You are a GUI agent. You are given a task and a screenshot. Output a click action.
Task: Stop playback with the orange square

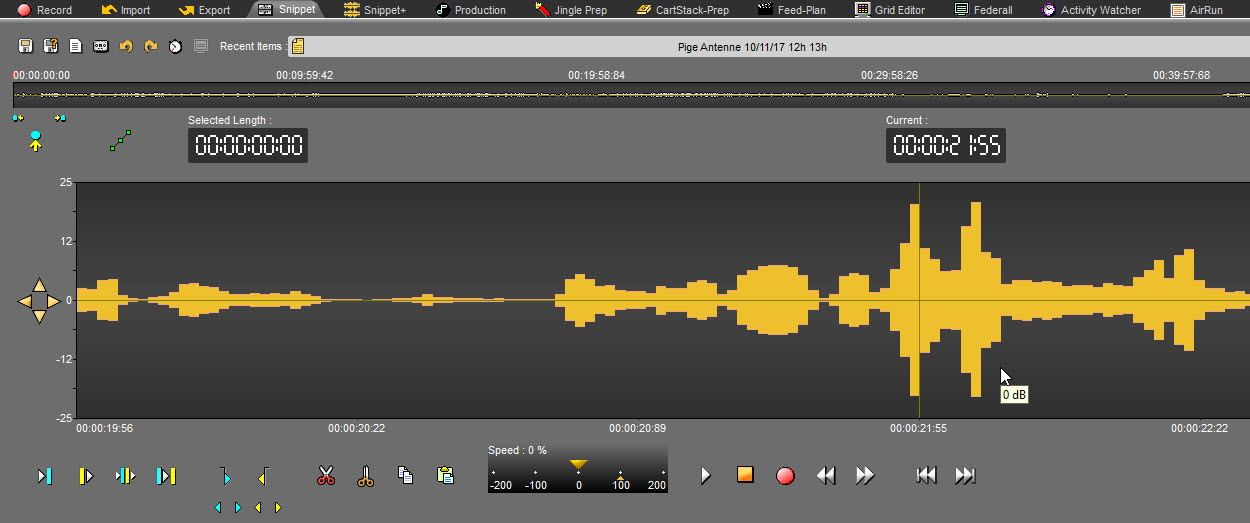point(745,474)
